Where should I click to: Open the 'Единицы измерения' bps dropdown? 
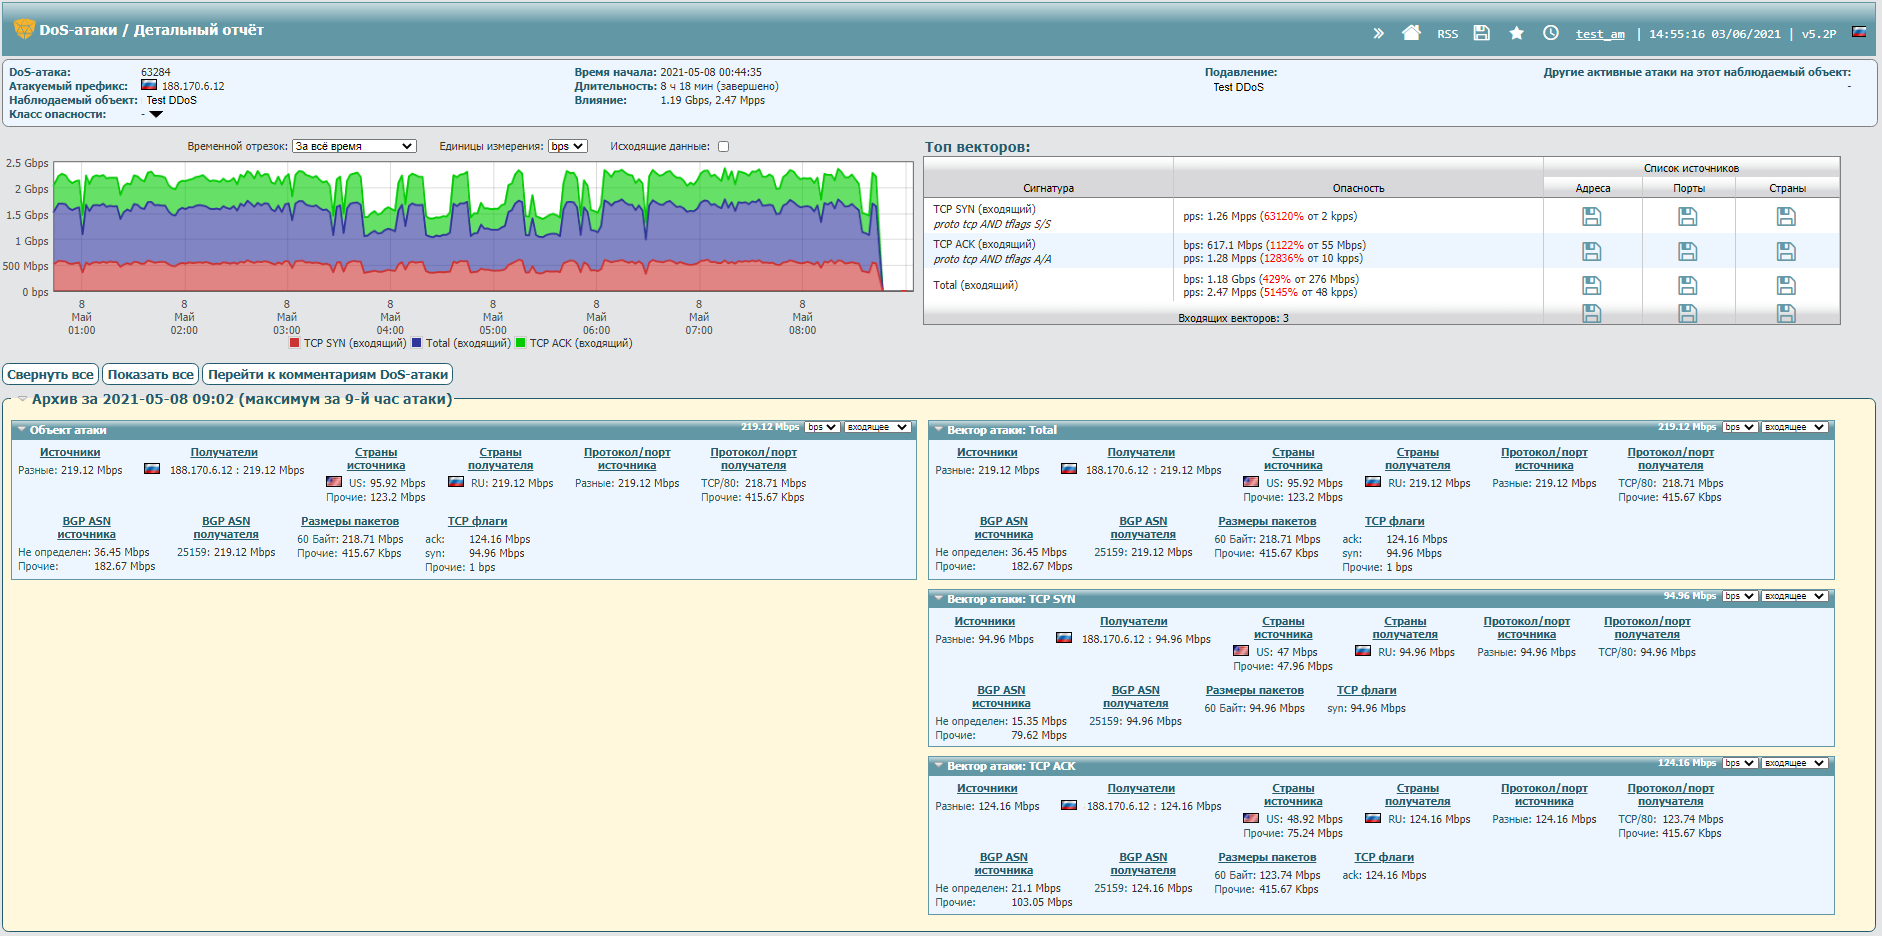coord(567,147)
